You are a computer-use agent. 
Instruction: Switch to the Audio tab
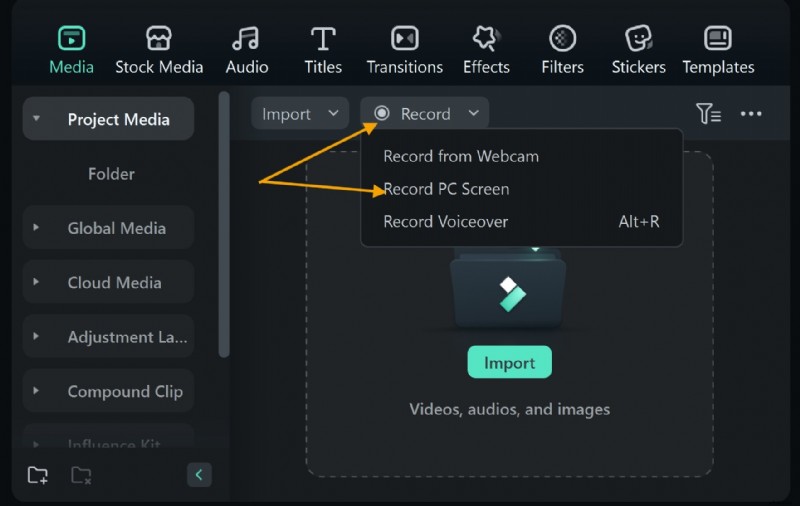click(247, 50)
